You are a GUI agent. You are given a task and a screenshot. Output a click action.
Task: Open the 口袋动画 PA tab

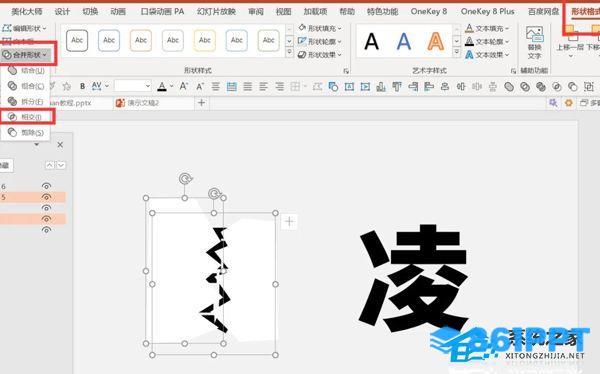pyautogui.click(x=162, y=12)
